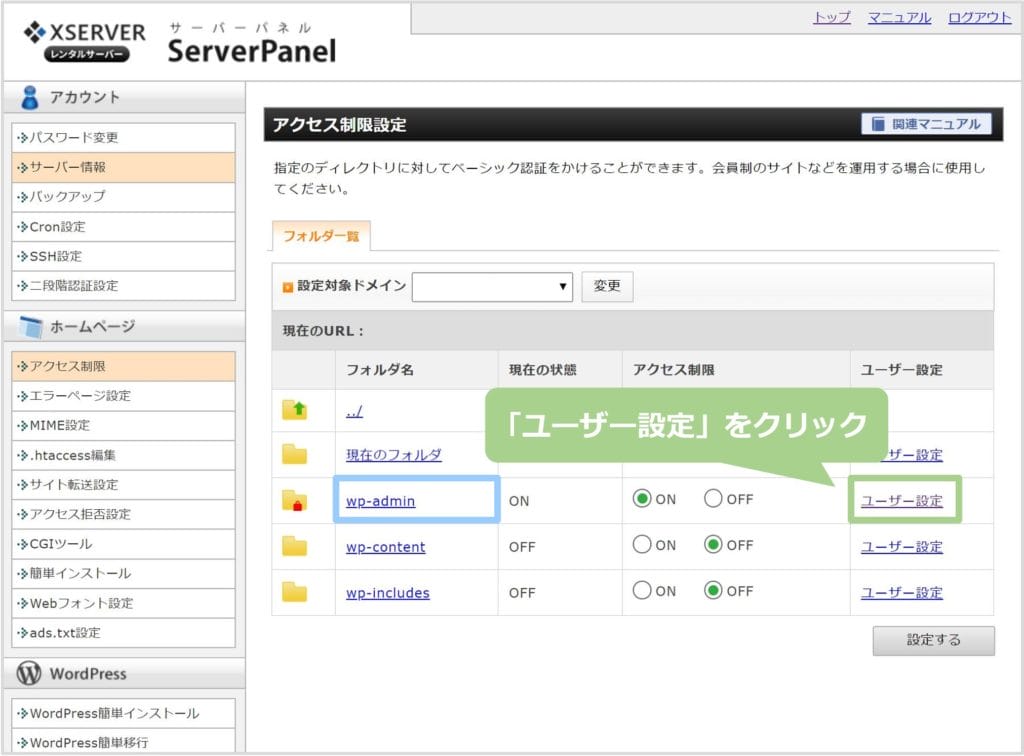Viewport: 1024px width, 756px height.
Task: Click the WordPress section logo icon
Action: click(x=31, y=674)
